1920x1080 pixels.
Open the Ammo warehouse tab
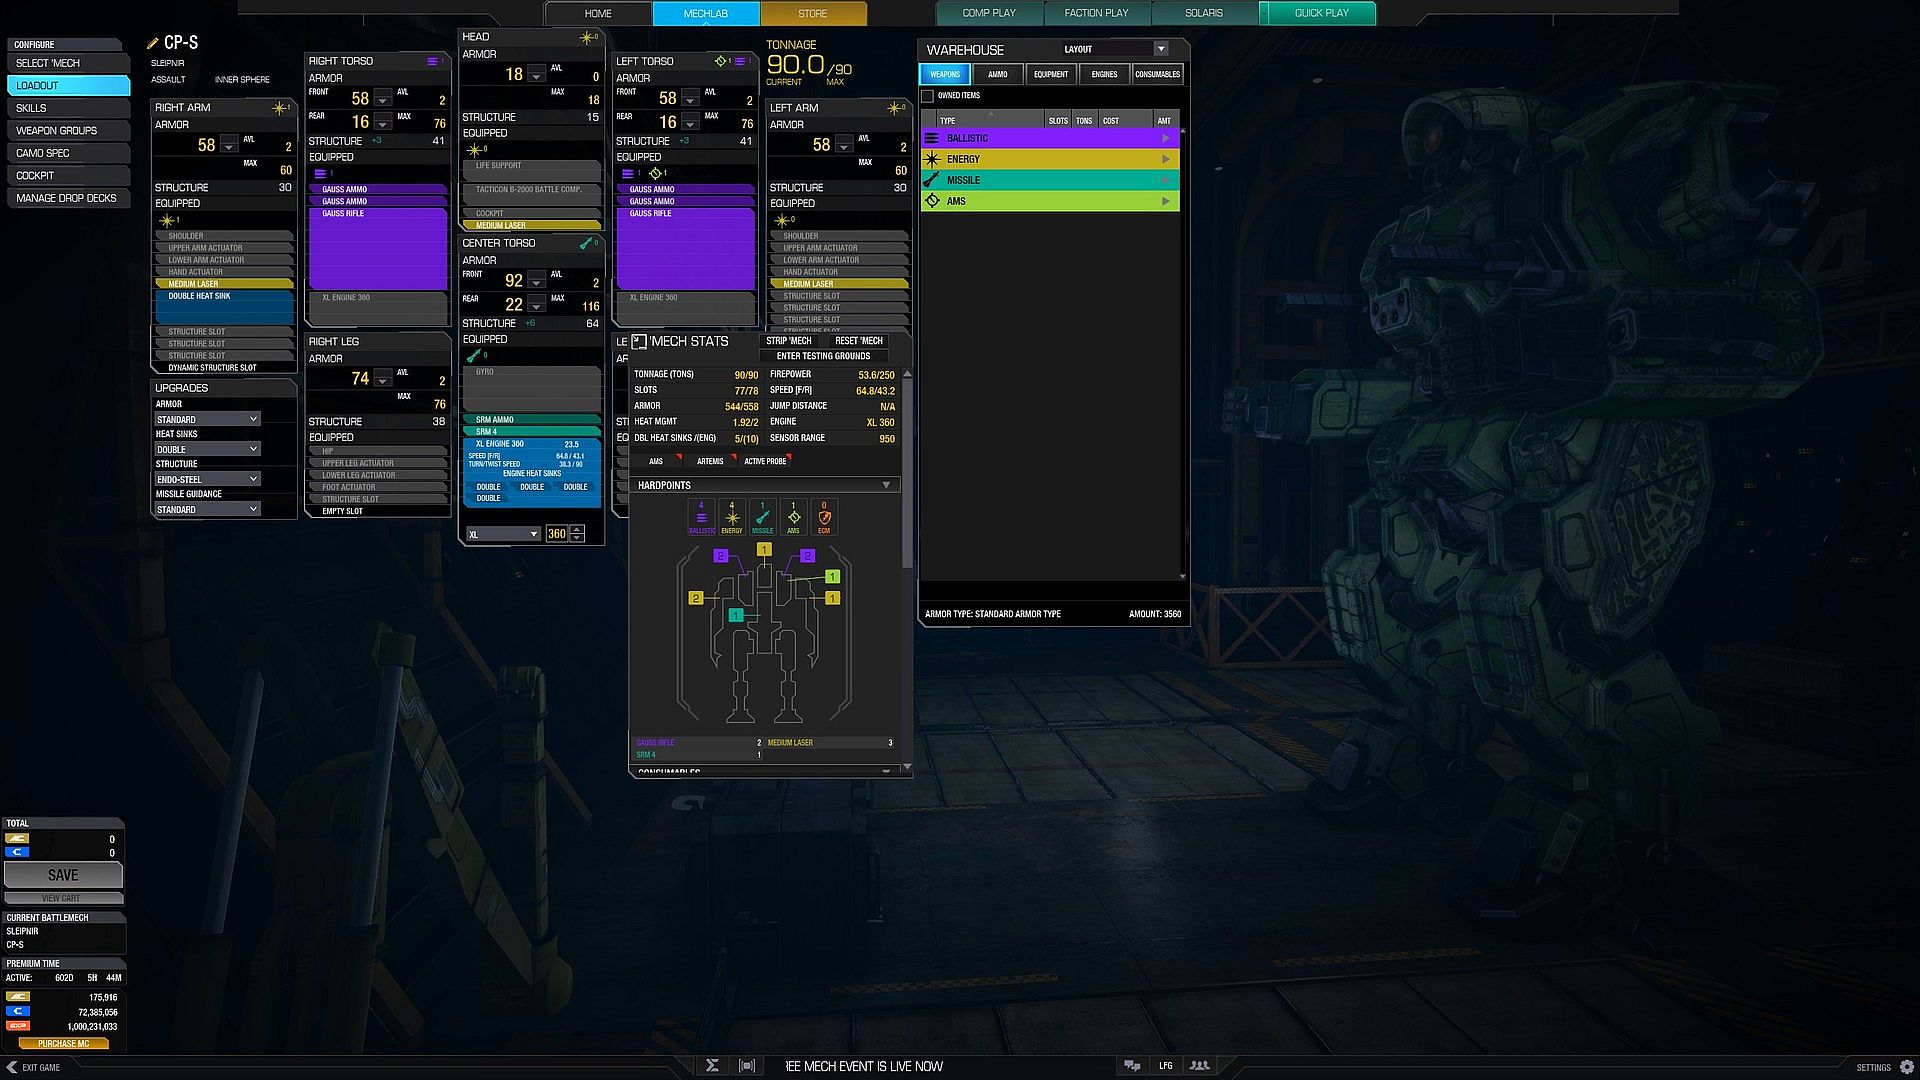pos(997,74)
